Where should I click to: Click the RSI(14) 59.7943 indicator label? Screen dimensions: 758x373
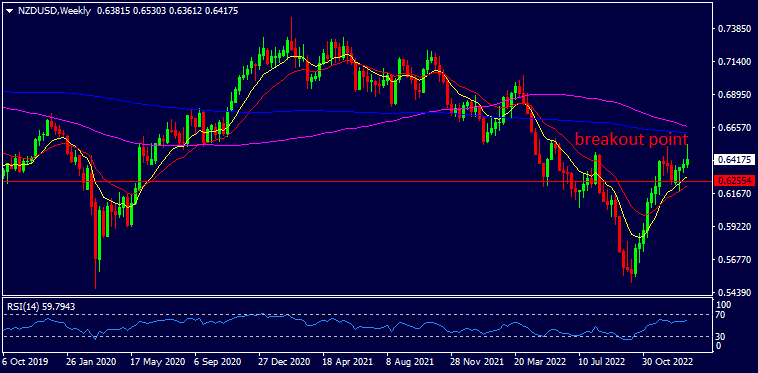tap(40, 306)
